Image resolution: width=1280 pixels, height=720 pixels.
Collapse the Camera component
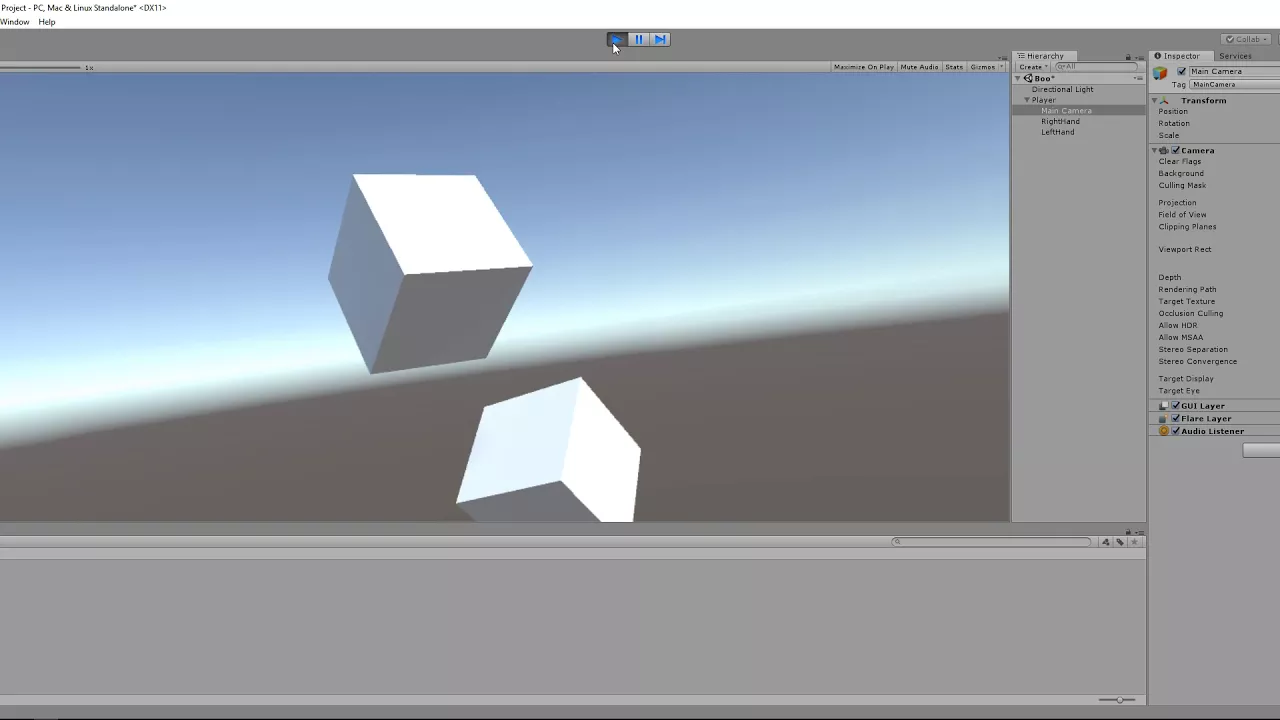tap(1154, 151)
